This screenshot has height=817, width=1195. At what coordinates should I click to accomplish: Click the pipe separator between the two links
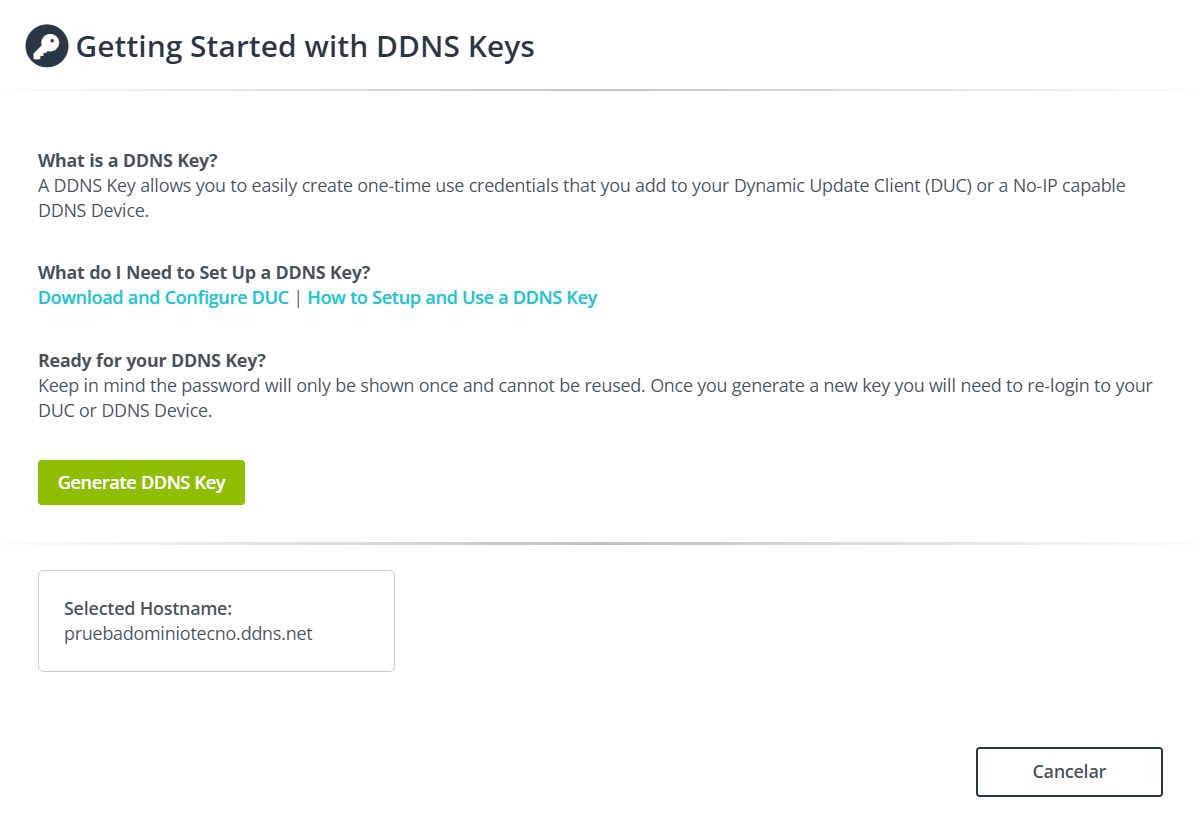[x=298, y=298]
